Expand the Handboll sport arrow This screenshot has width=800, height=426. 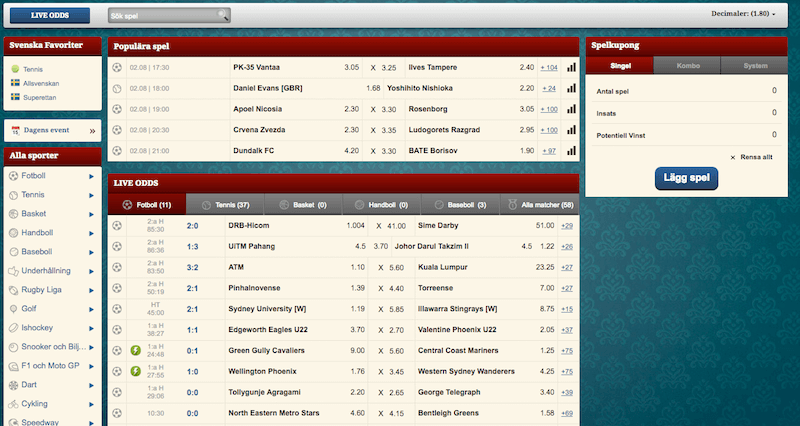click(x=91, y=233)
